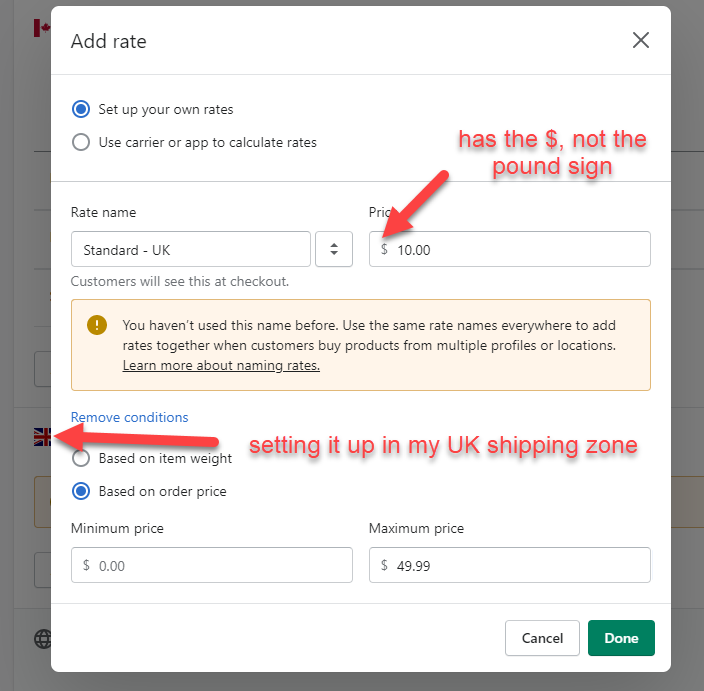Image resolution: width=704 pixels, height=691 pixels.
Task: Open "Learn more about naming rates" link
Action: [221, 366]
